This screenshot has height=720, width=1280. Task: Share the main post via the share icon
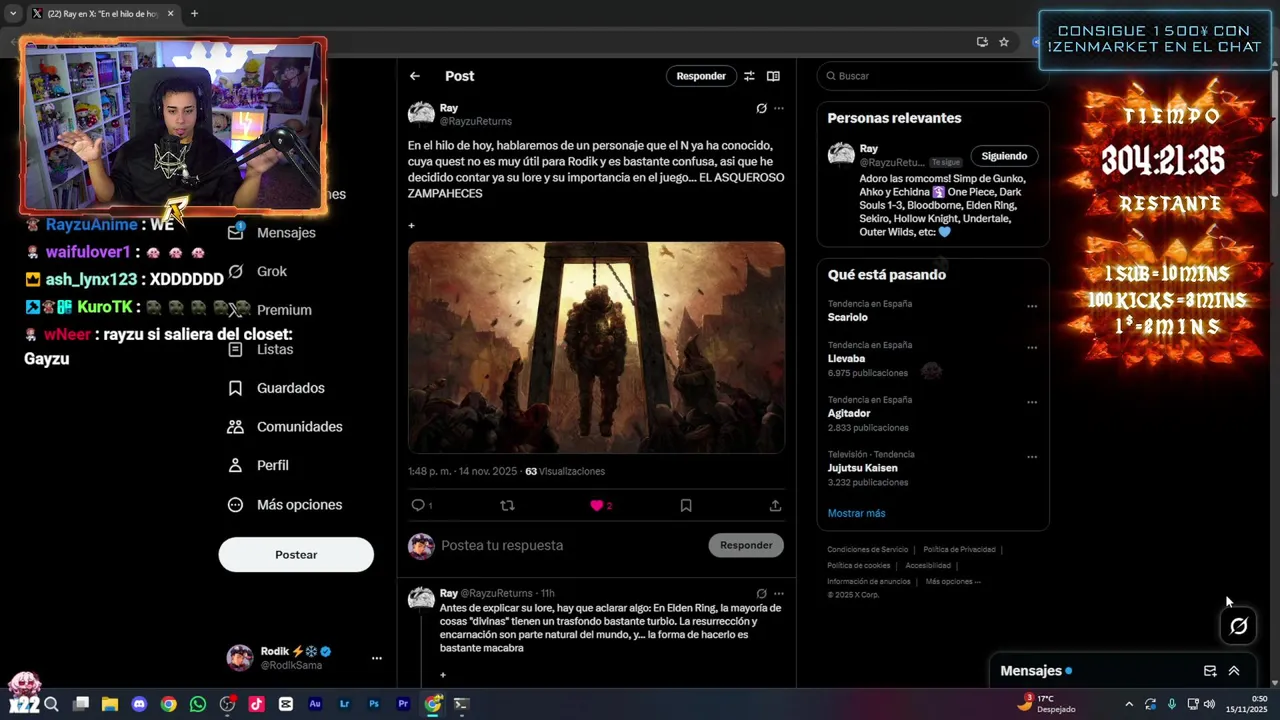click(775, 506)
